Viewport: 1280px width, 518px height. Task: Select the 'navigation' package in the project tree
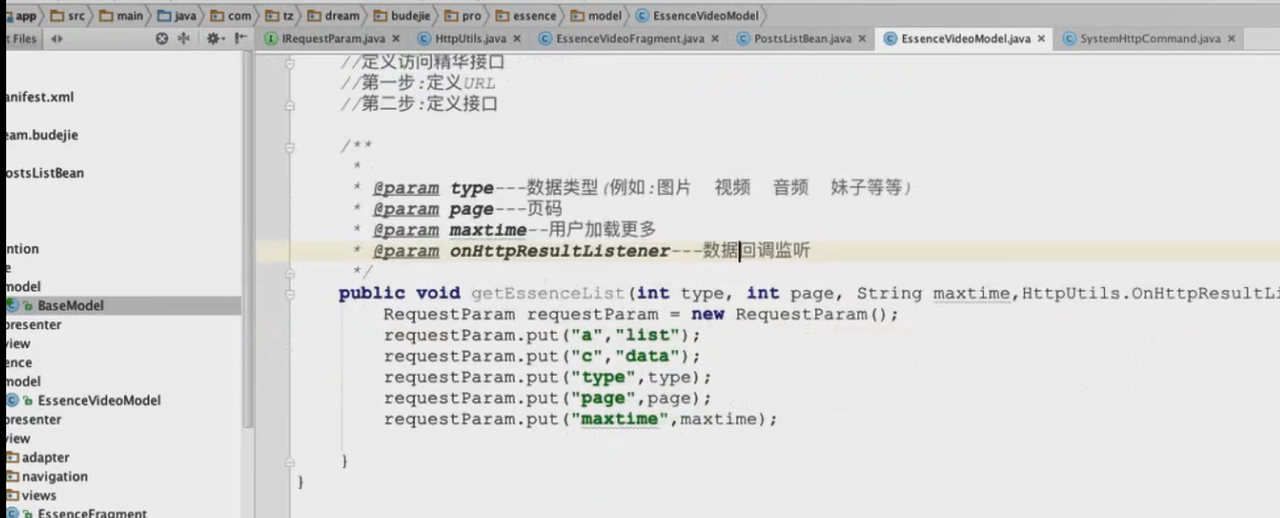click(x=55, y=476)
